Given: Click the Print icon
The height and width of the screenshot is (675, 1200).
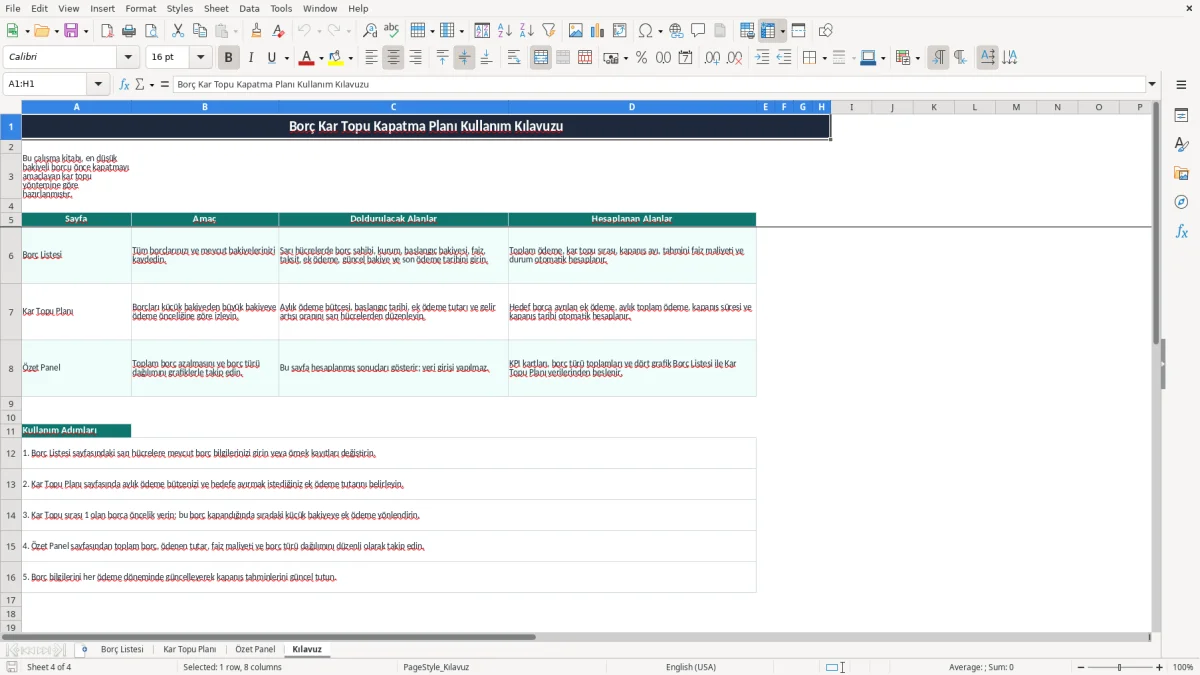Looking at the screenshot, I should click(x=129, y=31).
